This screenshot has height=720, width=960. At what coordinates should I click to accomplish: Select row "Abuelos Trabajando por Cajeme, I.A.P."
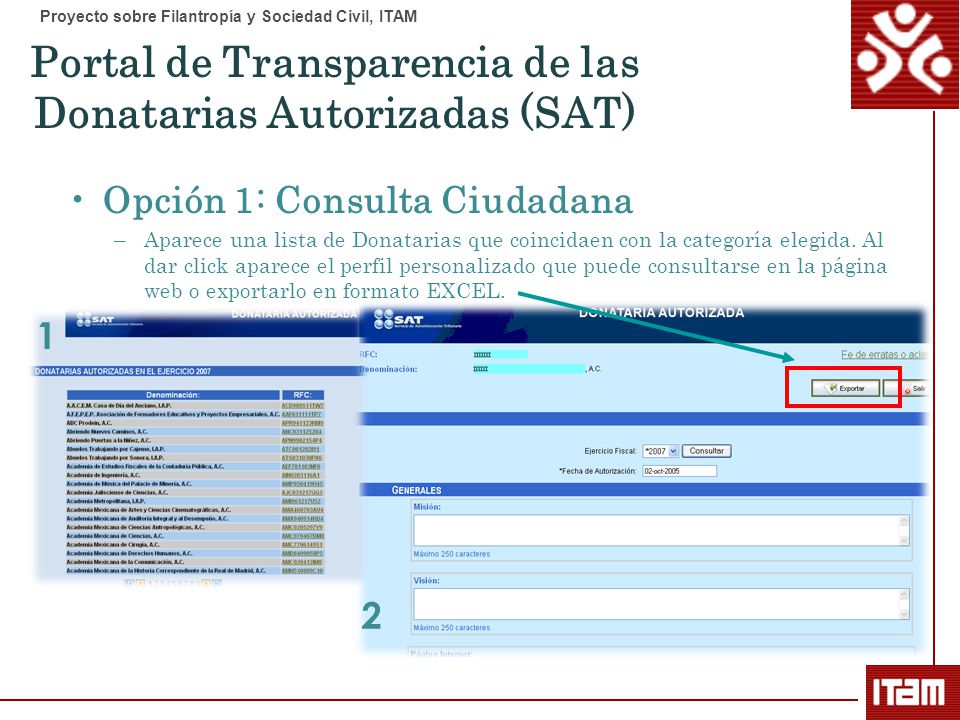(195, 449)
